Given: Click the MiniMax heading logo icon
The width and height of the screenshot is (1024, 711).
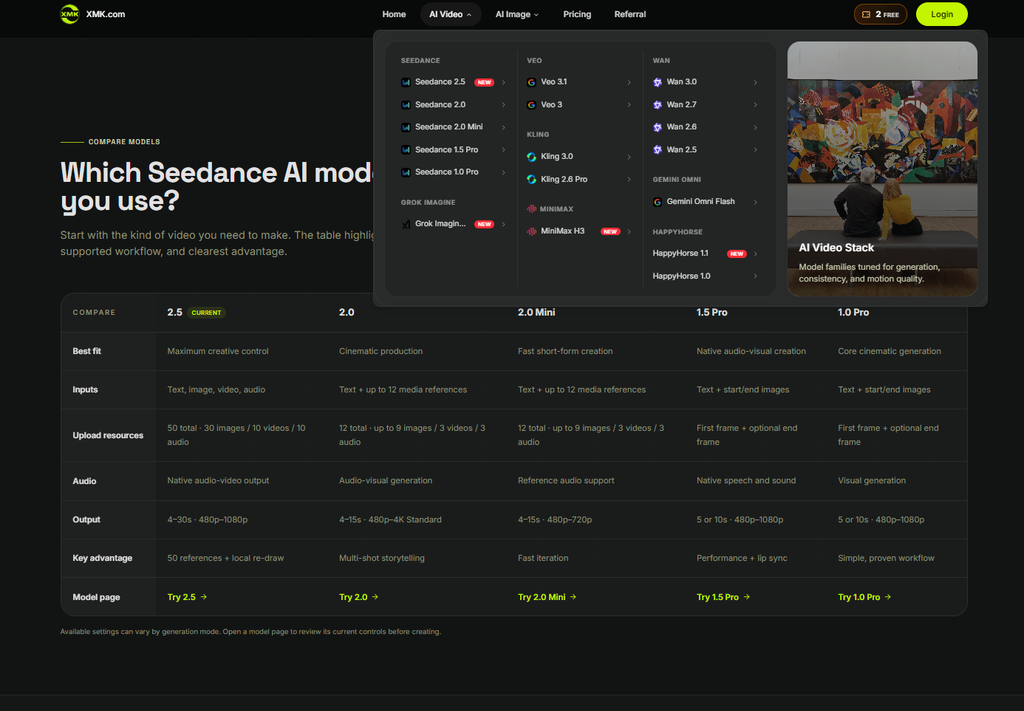Looking at the screenshot, I should [532, 209].
